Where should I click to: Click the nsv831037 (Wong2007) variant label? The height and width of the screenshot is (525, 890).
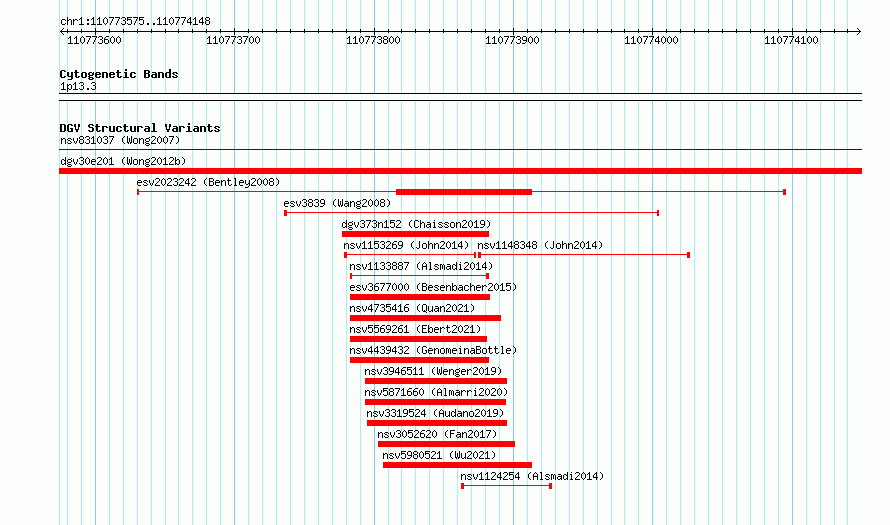coord(120,140)
